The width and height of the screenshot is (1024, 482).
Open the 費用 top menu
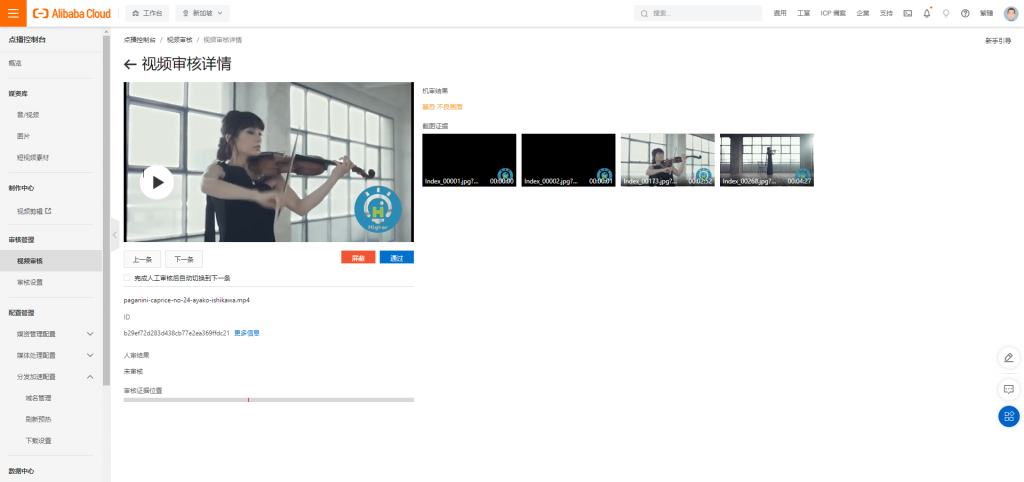tap(780, 13)
